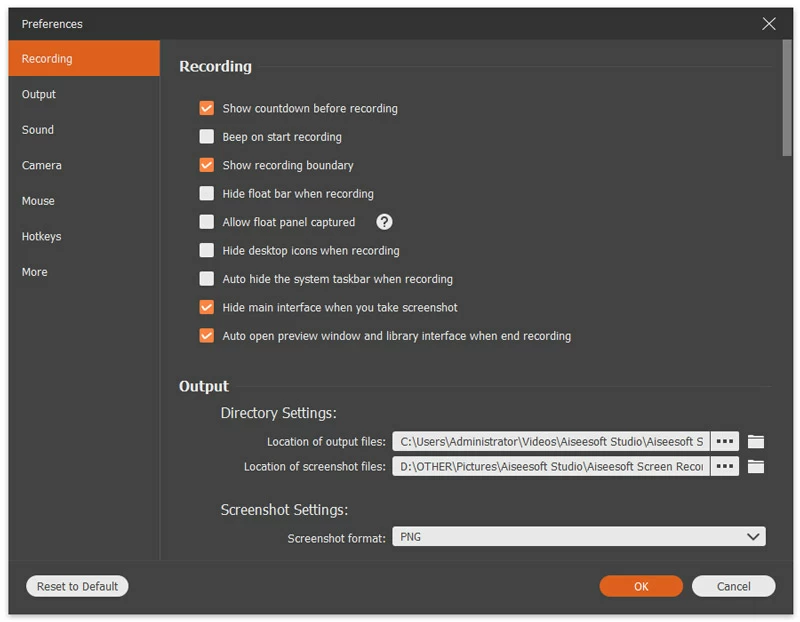Click the Reset to Default button
This screenshot has height=622, width=800.
76,586
